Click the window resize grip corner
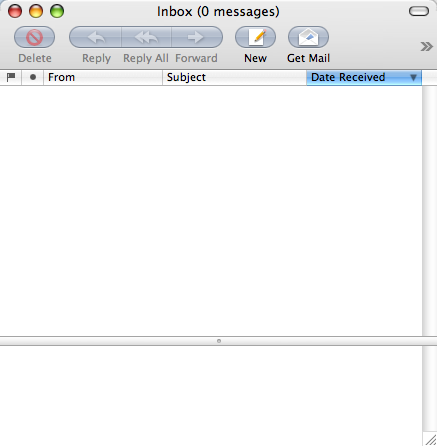 [x=431, y=440]
